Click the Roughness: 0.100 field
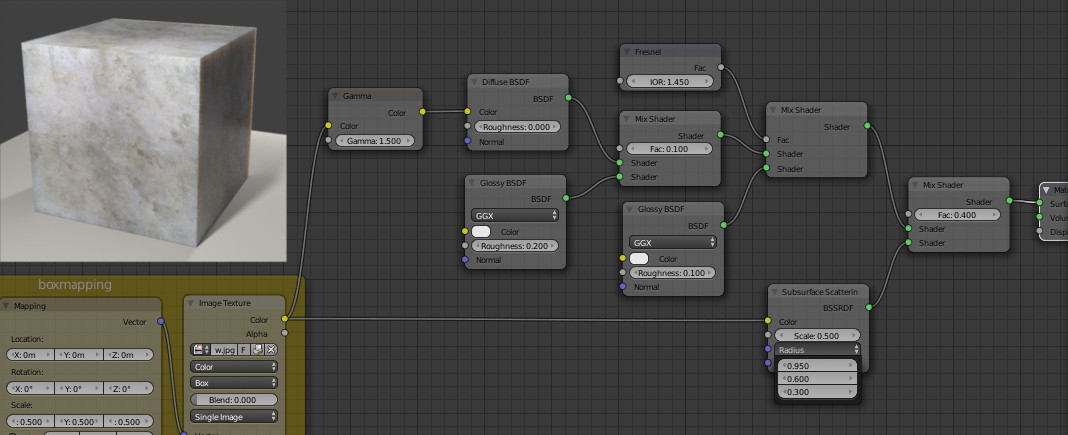The height and width of the screenshot is (435, 1068). click(x=672, y=273)
